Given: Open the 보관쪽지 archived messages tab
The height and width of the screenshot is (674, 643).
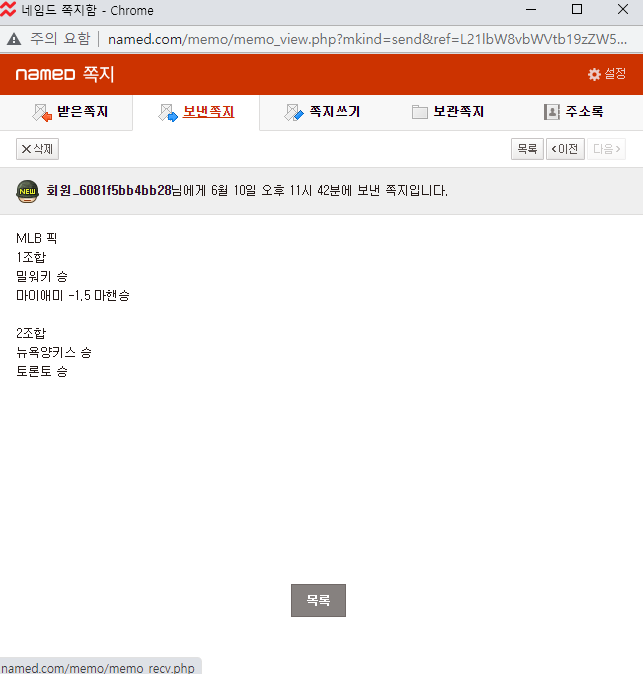Looking at the screenshot, I should pos(448,112).
